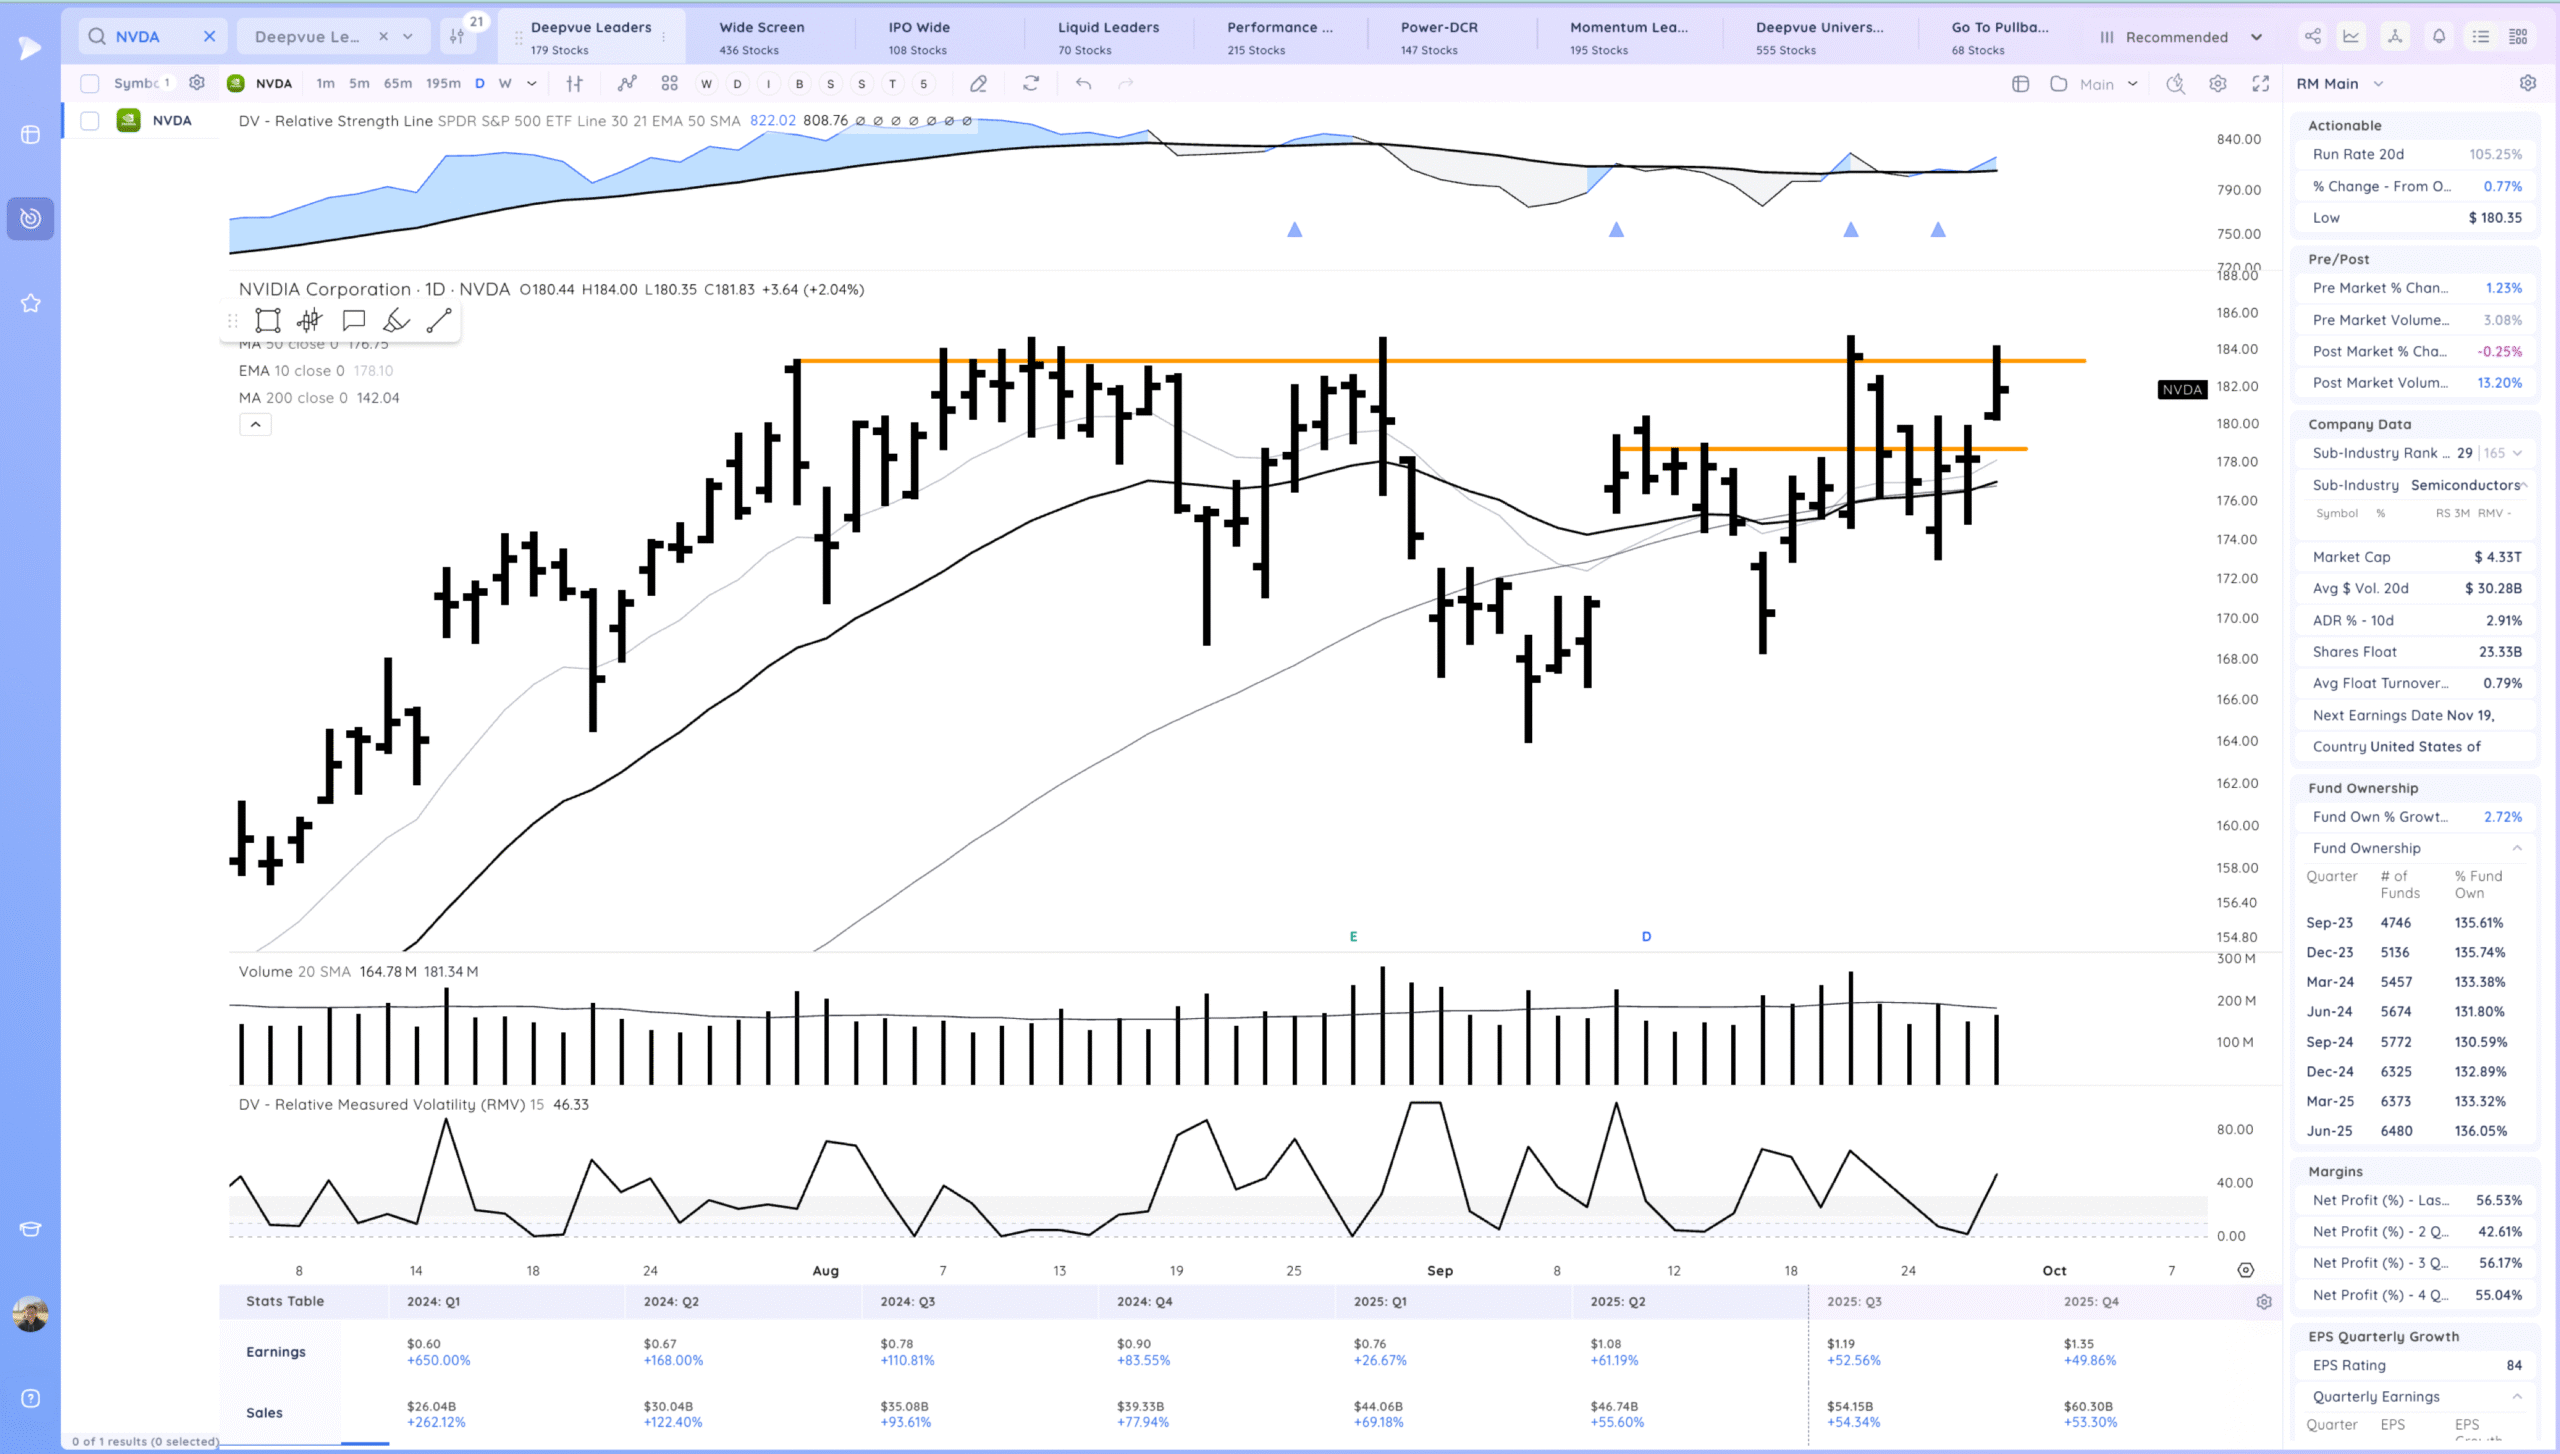Open chart settings gear
The height and width of the screenshot is (1454, 2560).
(2217, 84)
